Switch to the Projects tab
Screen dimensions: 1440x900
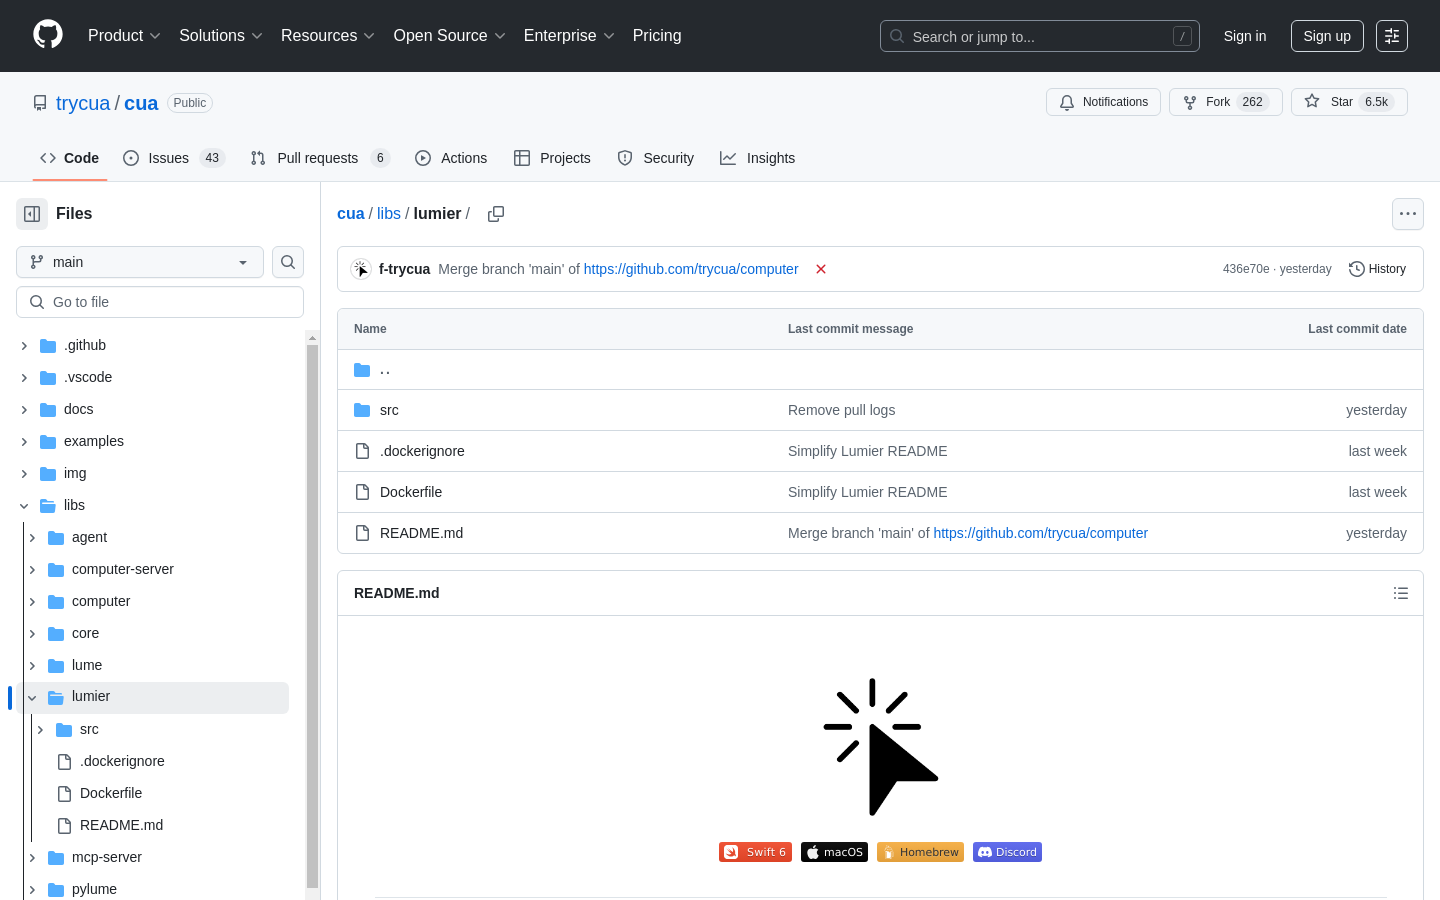click(x=552, y=158)
